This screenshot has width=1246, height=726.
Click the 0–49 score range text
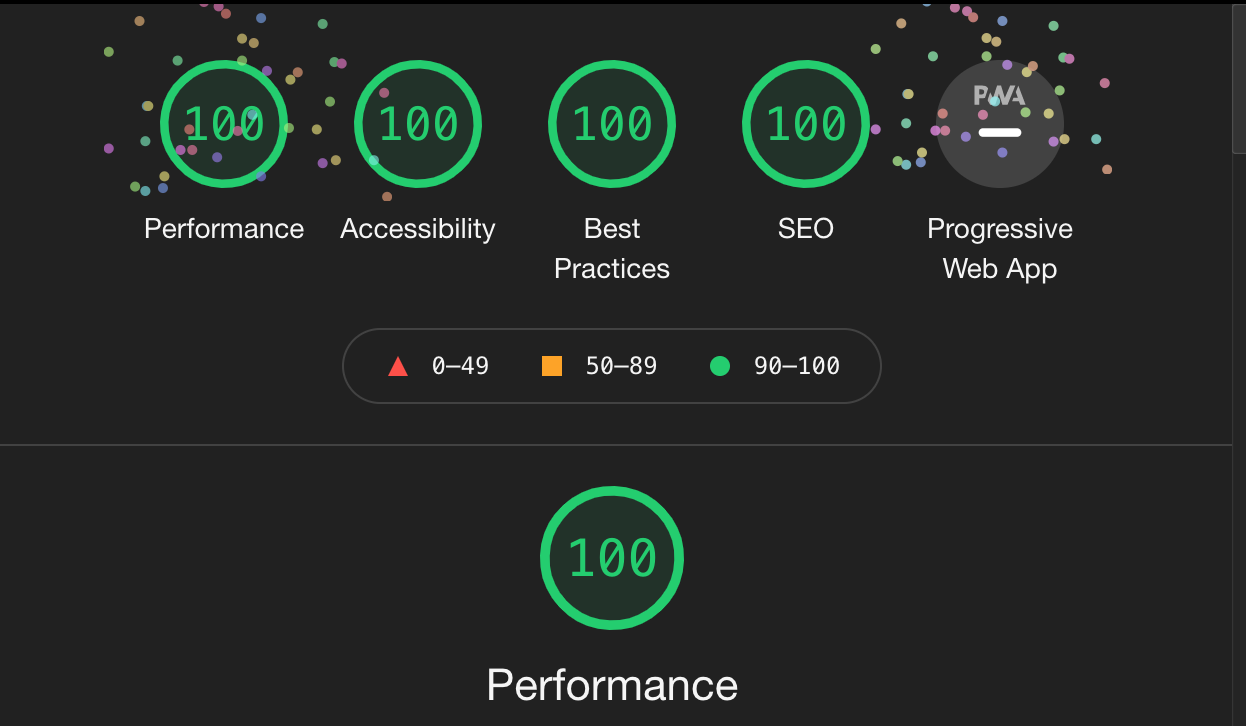pyautogui.click(x=460, y=366)
